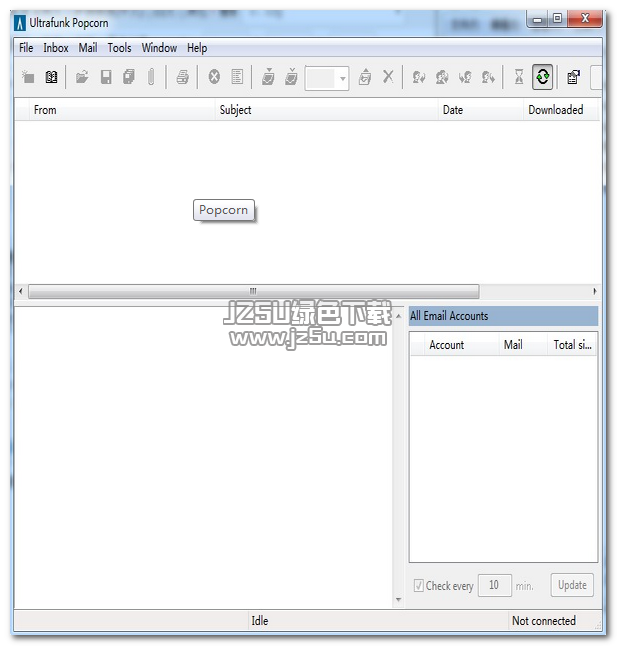This screenshot has width=617, height=646.
Task: Click the paperclip attachment icon
Action: pyautogui.click(x=151, y=77)
